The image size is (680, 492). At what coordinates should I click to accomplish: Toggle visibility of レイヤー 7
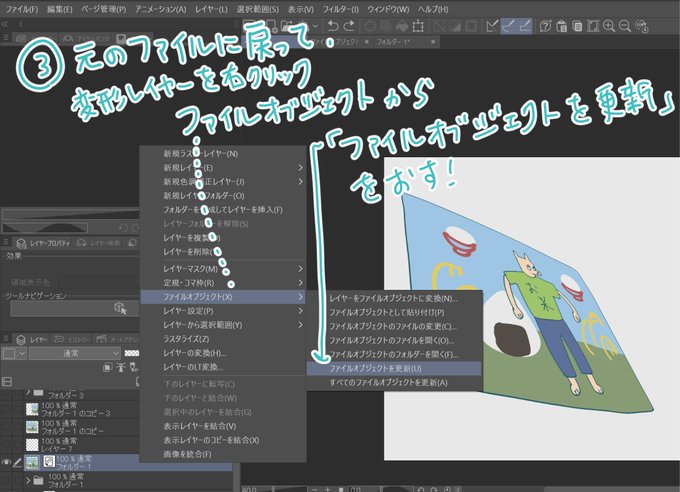click(6, 444)
